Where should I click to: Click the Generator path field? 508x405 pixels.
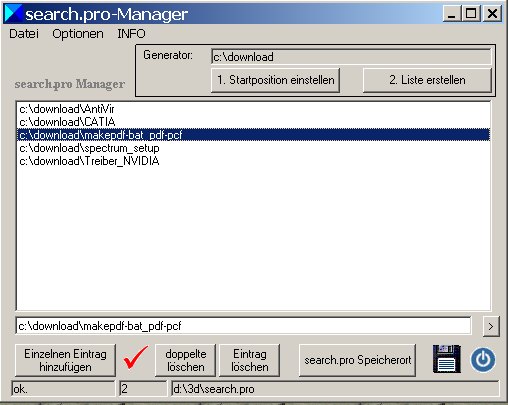point(351,57)
